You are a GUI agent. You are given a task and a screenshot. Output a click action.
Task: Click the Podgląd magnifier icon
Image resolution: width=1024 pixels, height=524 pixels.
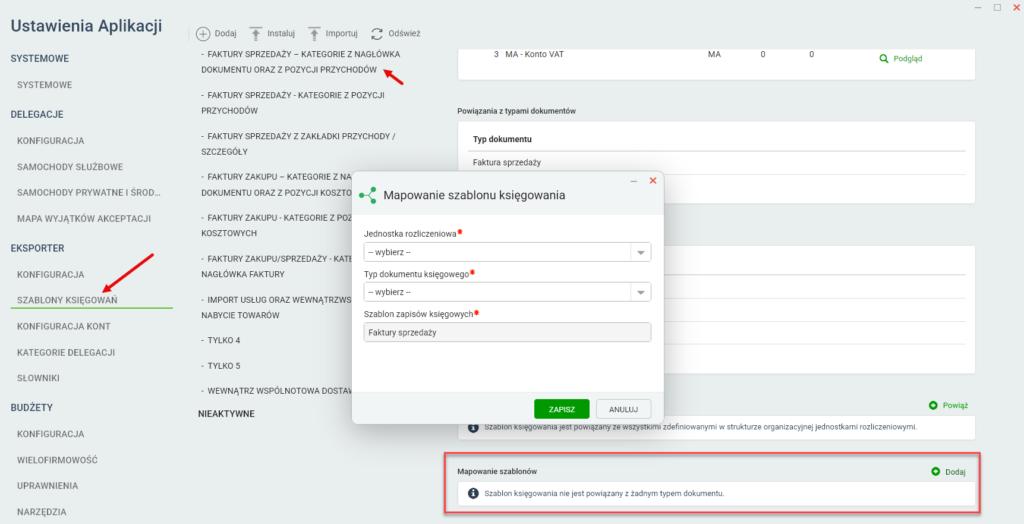point(884,59)
